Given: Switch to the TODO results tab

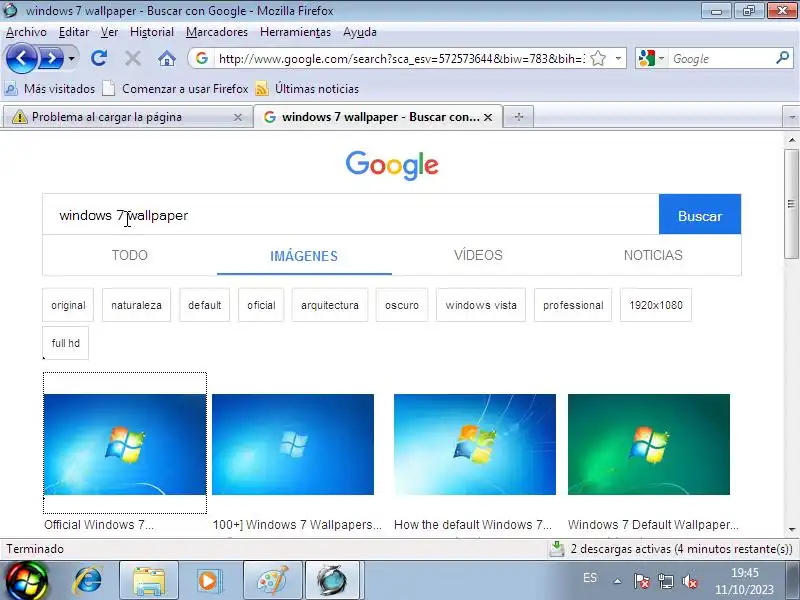Looking at the screenshot, I should point(130,255).
